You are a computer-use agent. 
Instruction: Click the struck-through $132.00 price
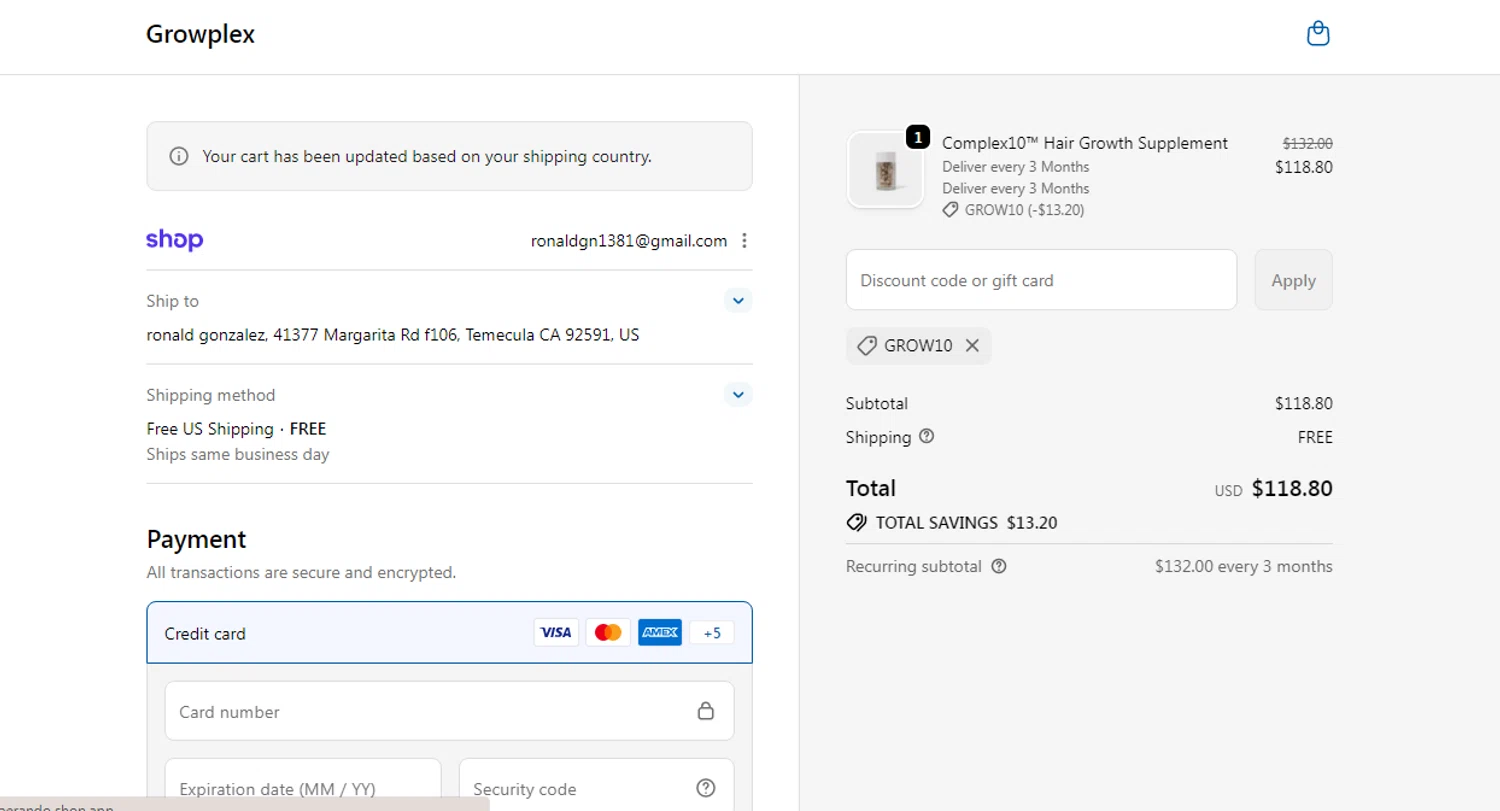(1308, 143)
